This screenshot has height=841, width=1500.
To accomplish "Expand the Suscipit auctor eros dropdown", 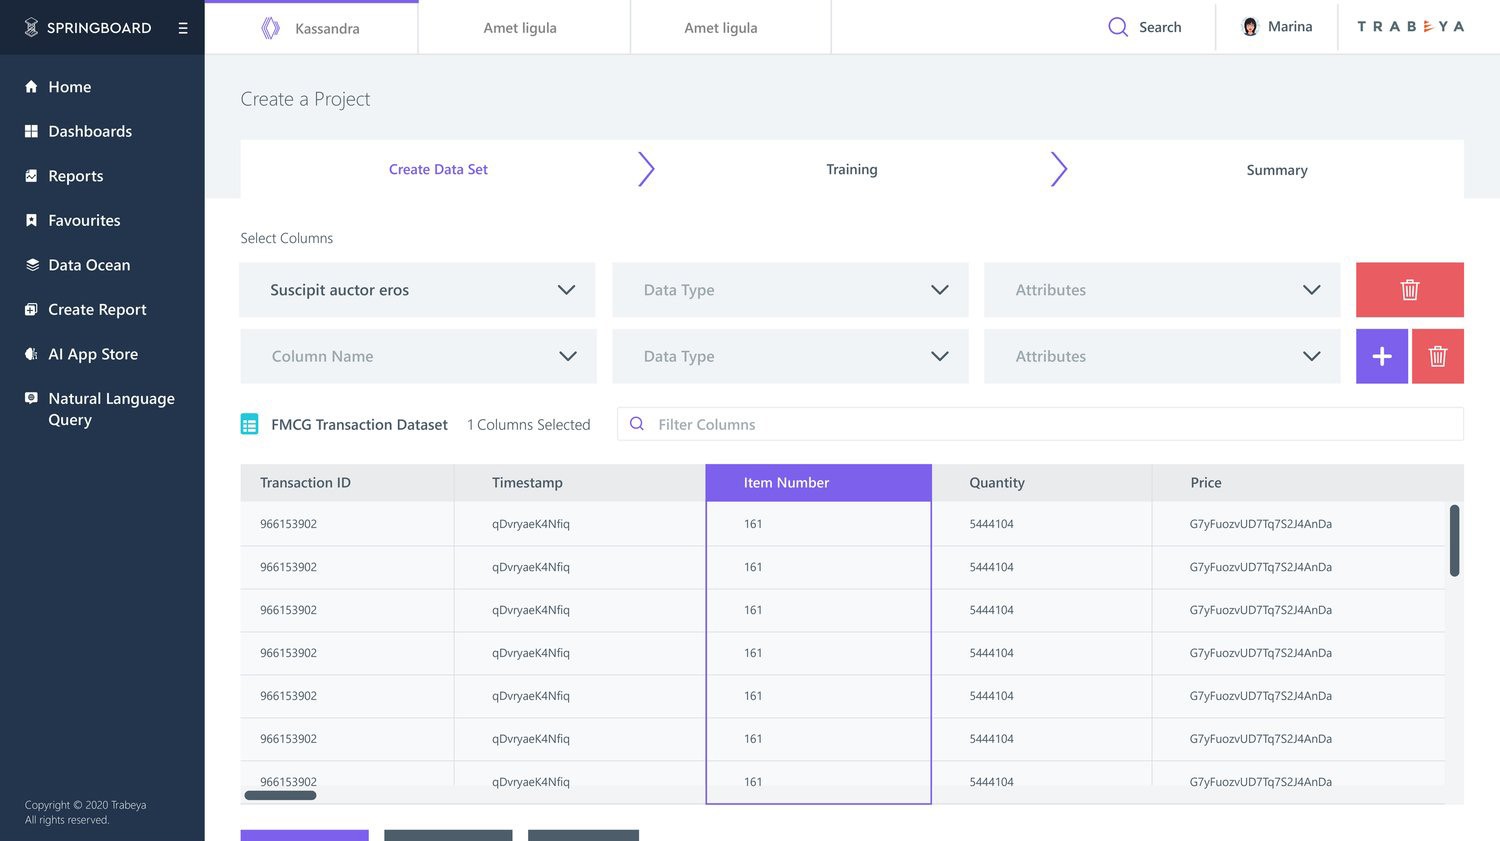I will pos(417,290).
